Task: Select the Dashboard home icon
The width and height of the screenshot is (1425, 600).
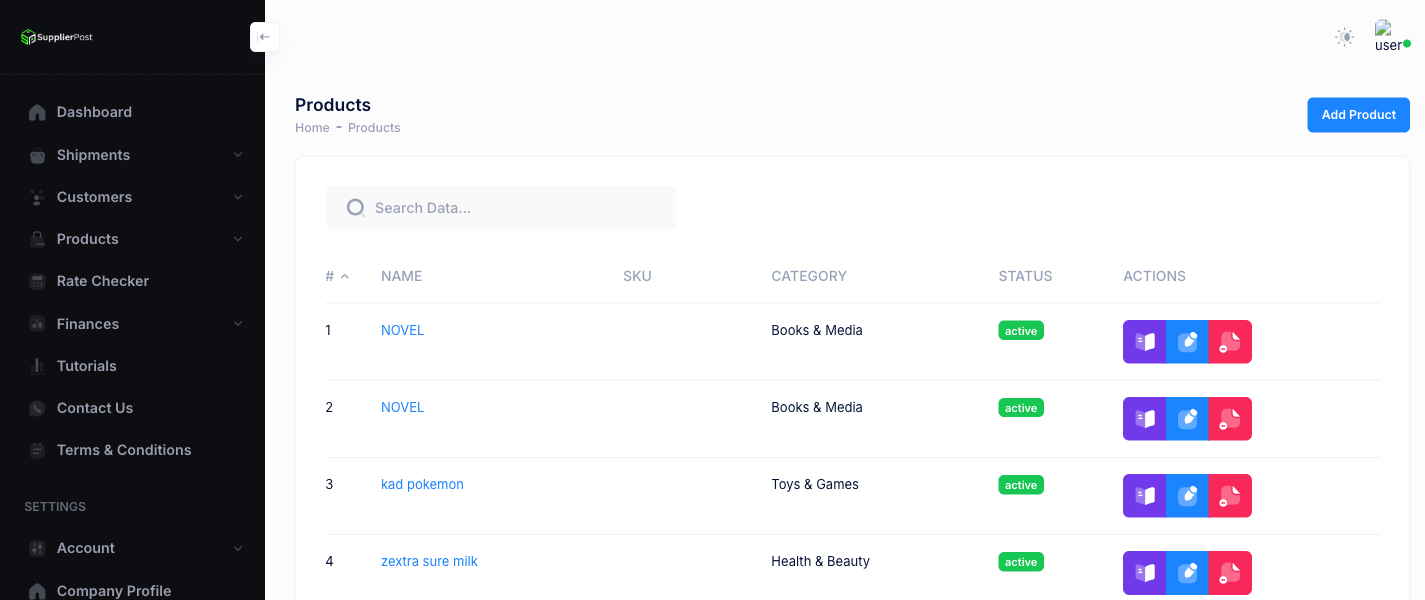Action: pyautogui.click(x=36, y=112)
